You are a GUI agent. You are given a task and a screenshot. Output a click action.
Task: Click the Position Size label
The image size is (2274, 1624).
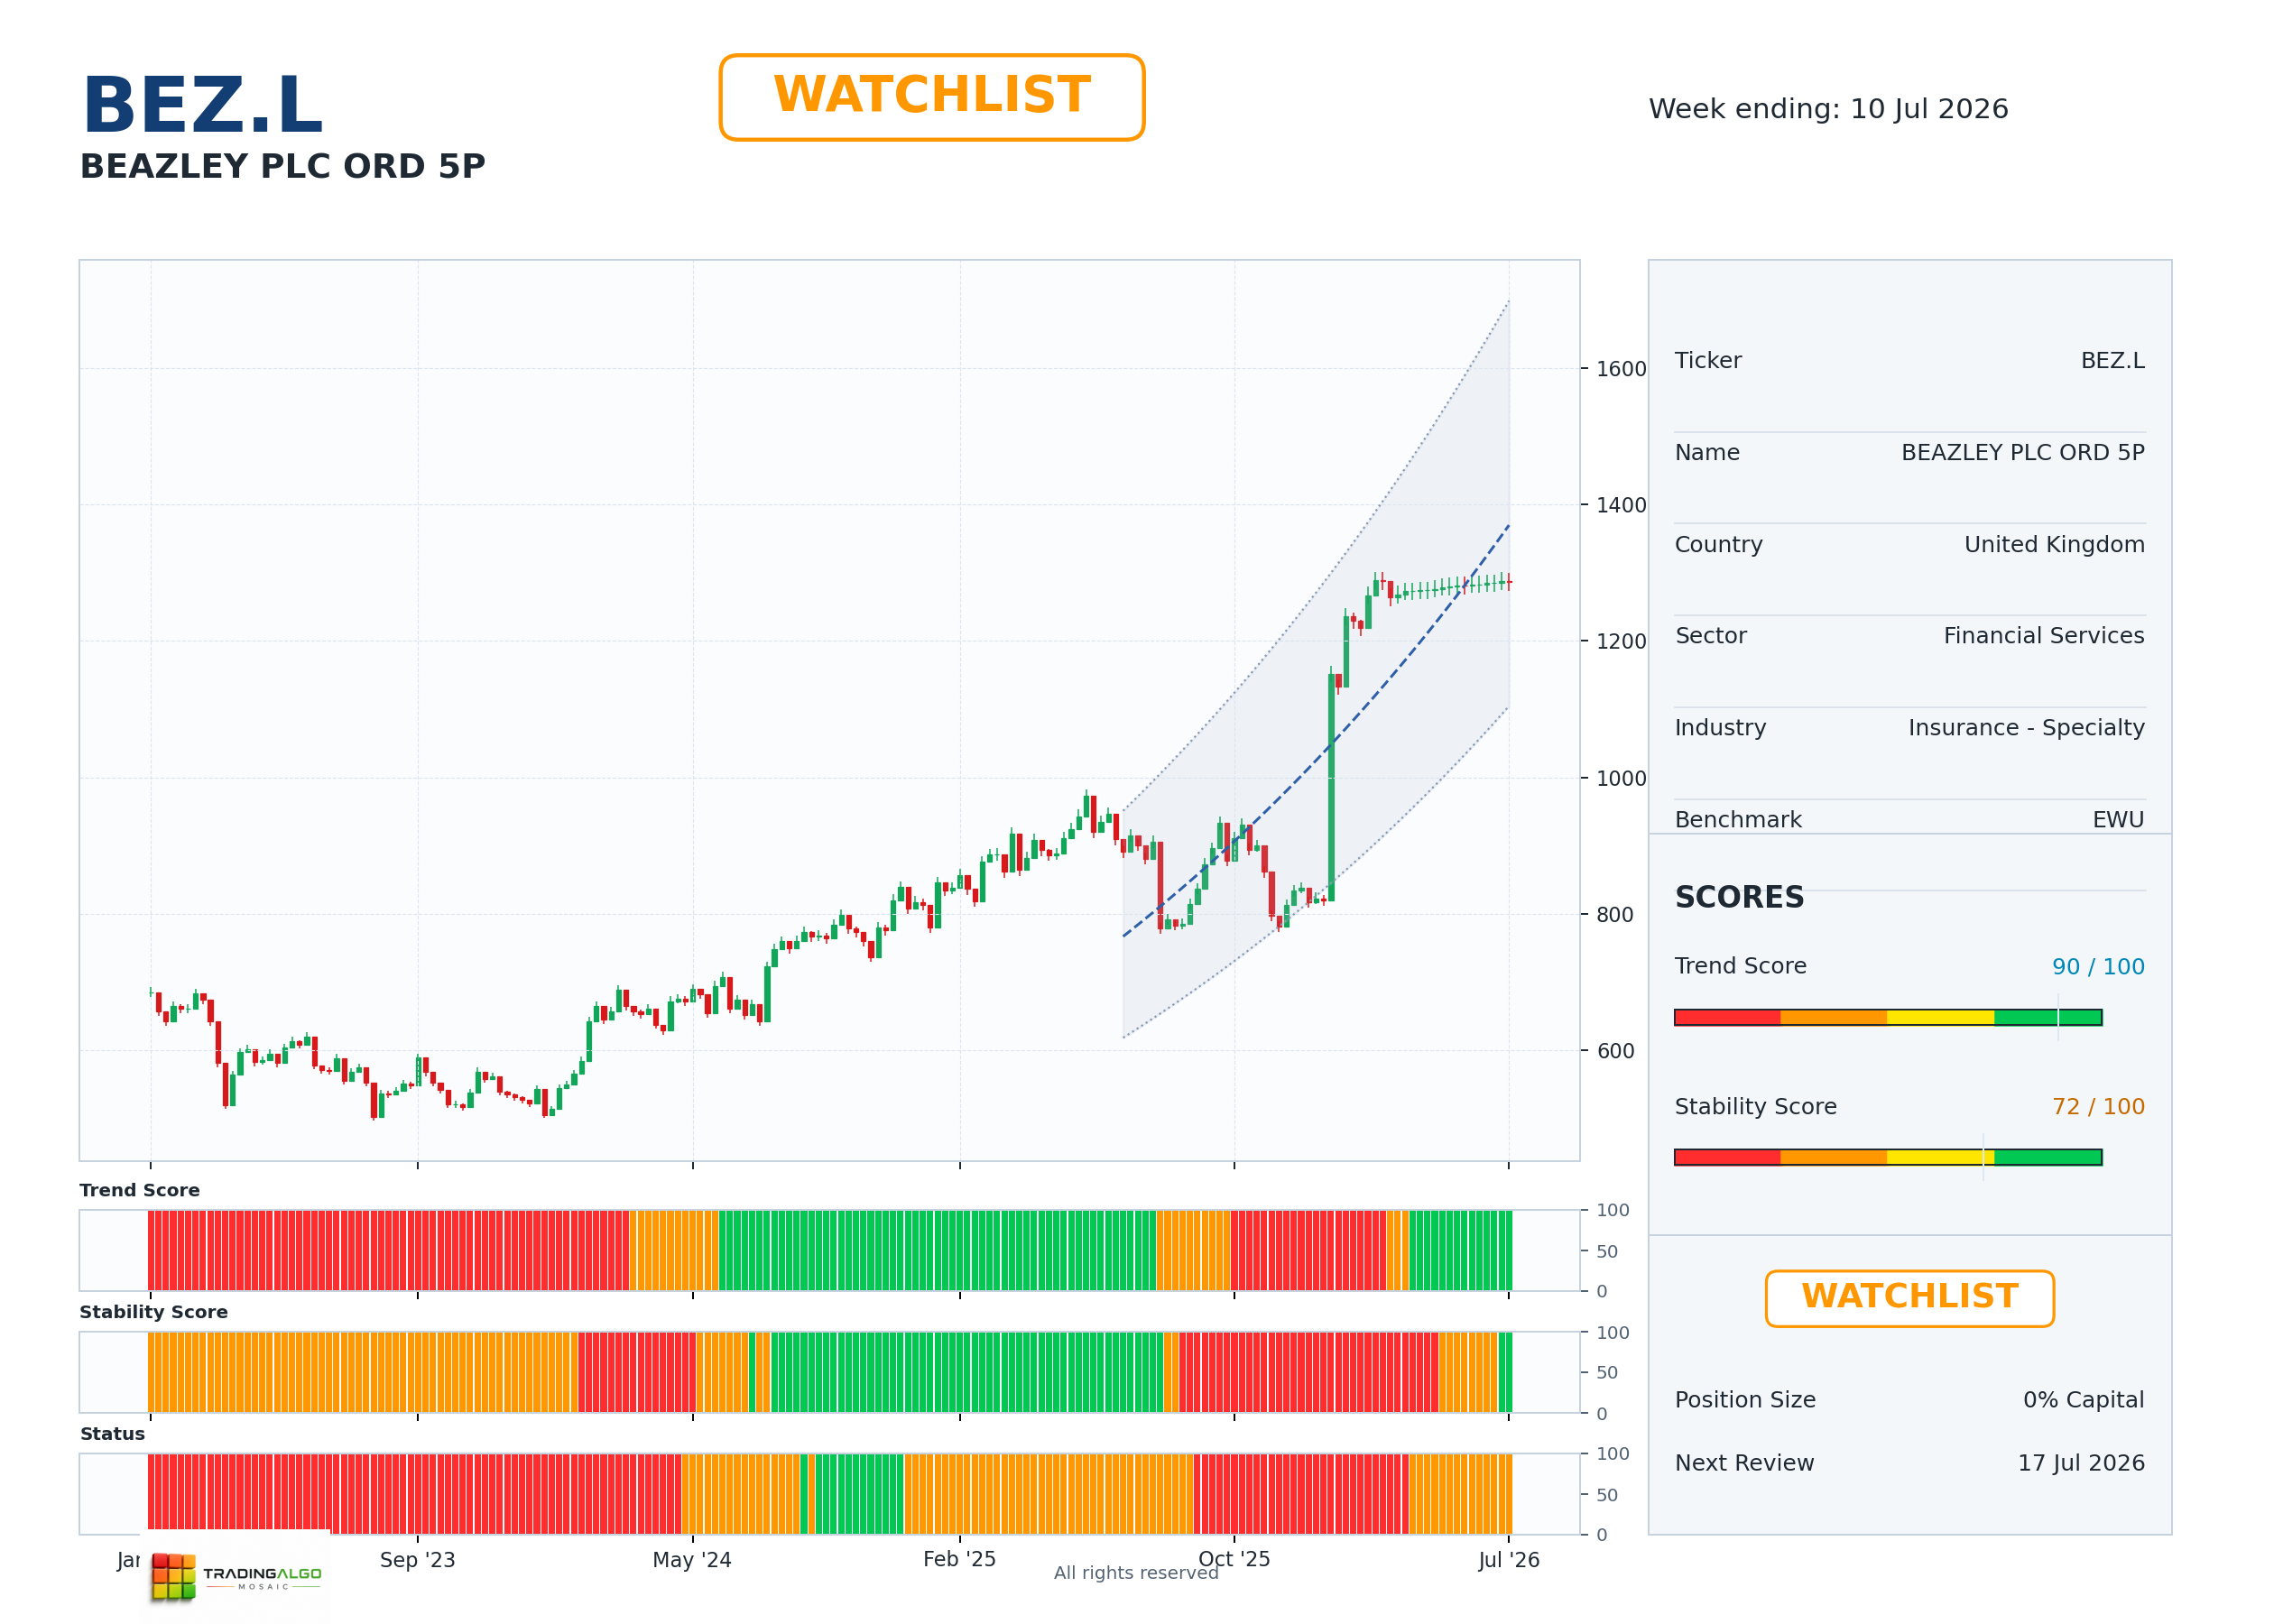(x=1745, y=1400)
